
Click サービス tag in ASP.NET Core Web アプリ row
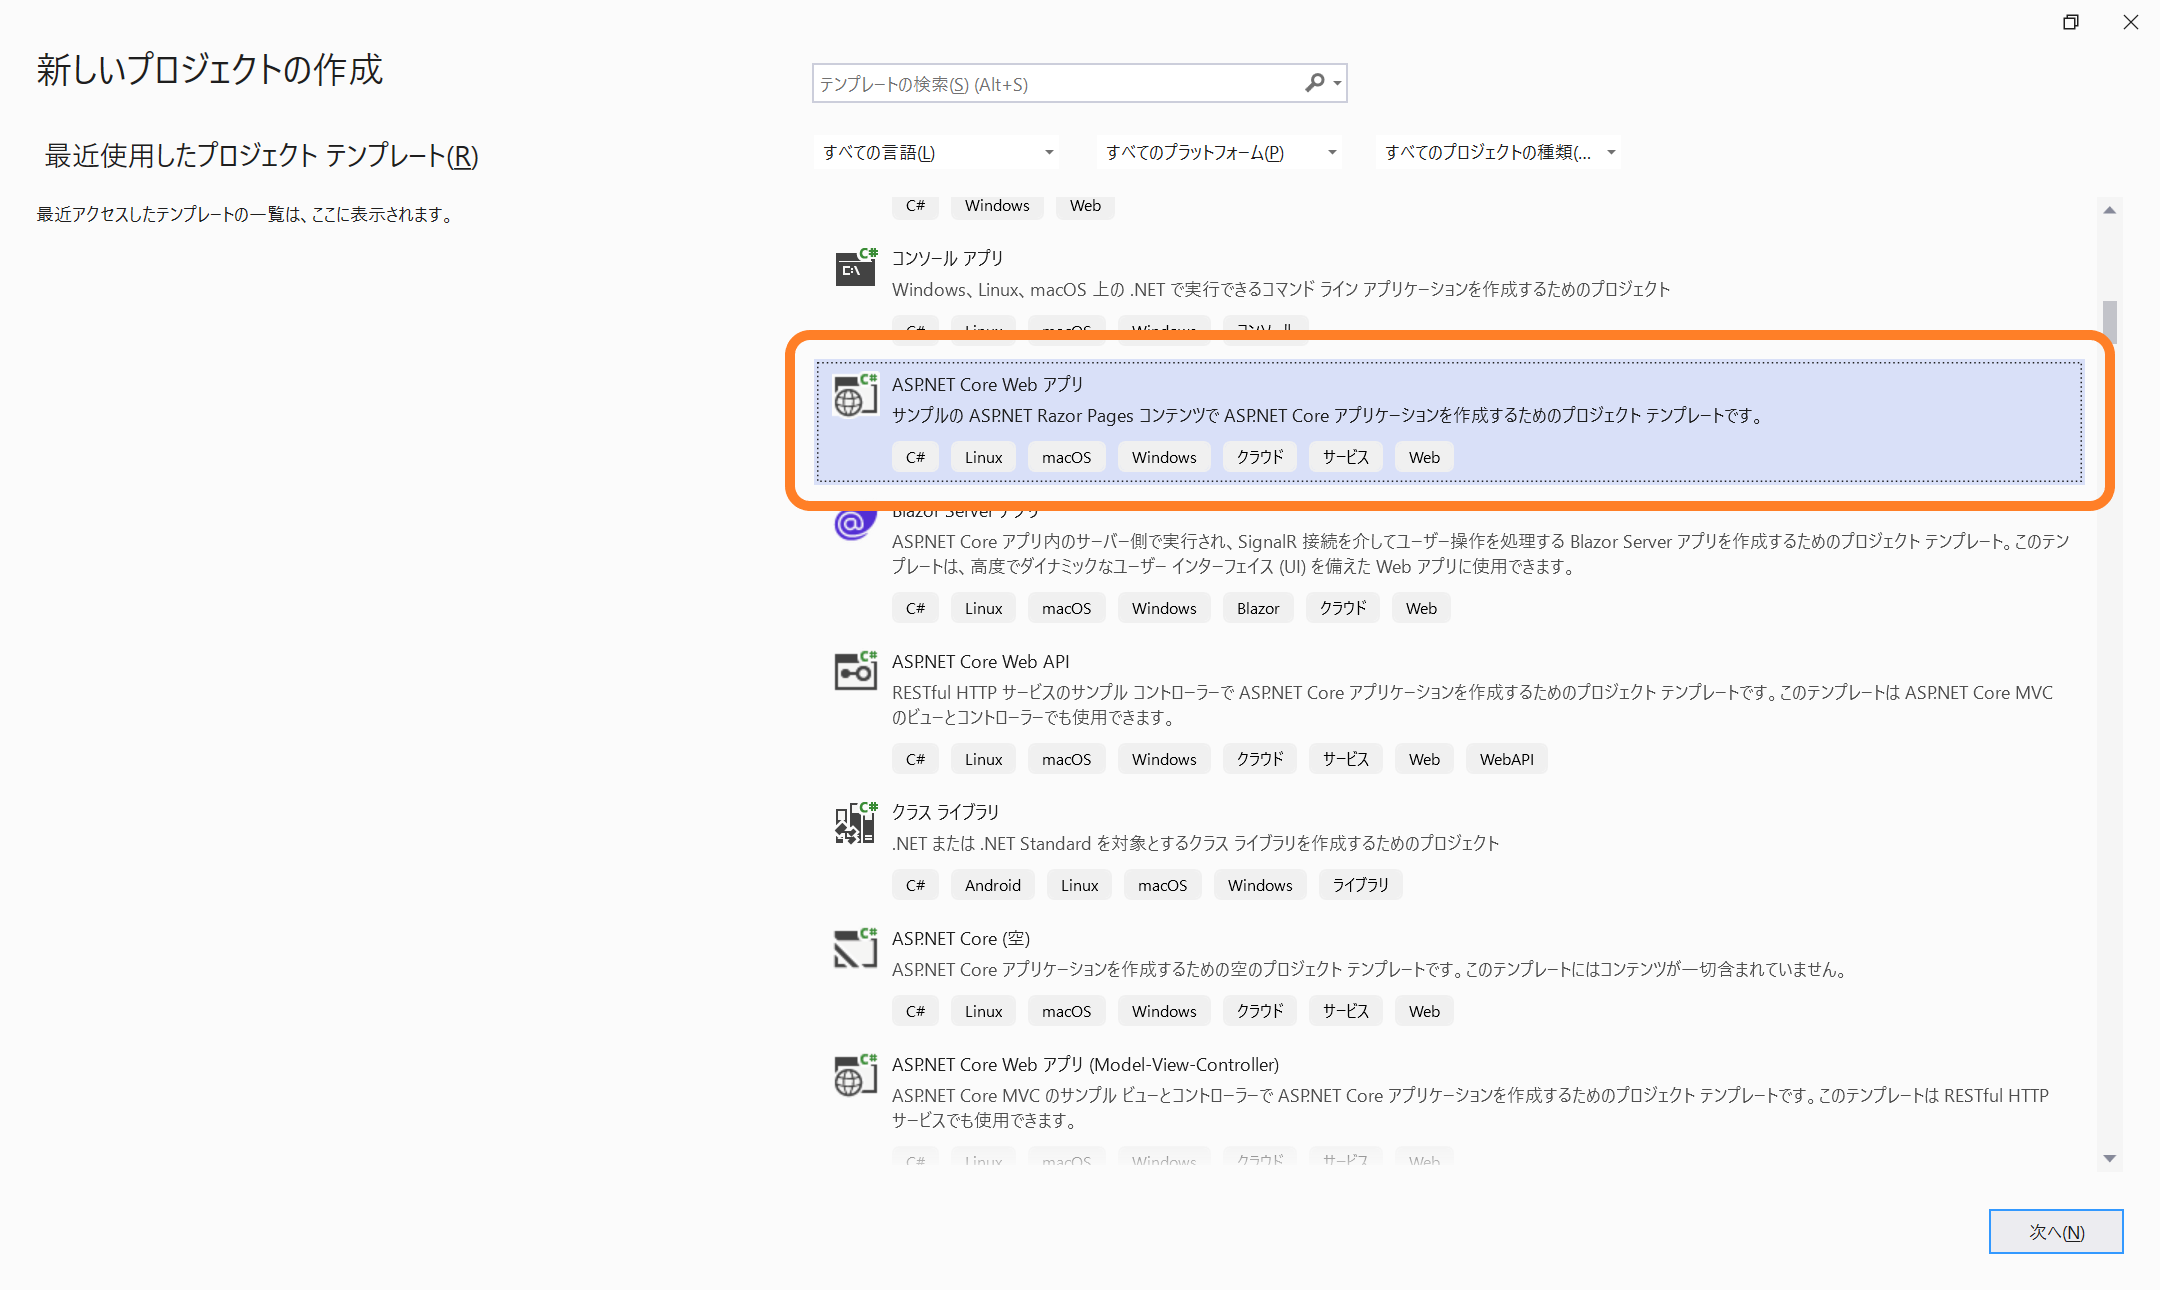pyautogui.click(x=1346, y=457)
